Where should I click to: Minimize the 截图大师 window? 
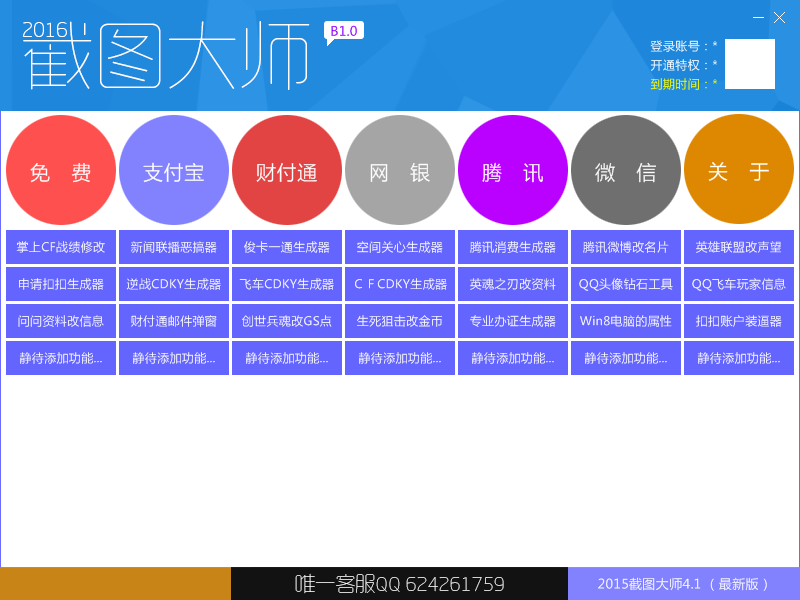click(758, 18)
